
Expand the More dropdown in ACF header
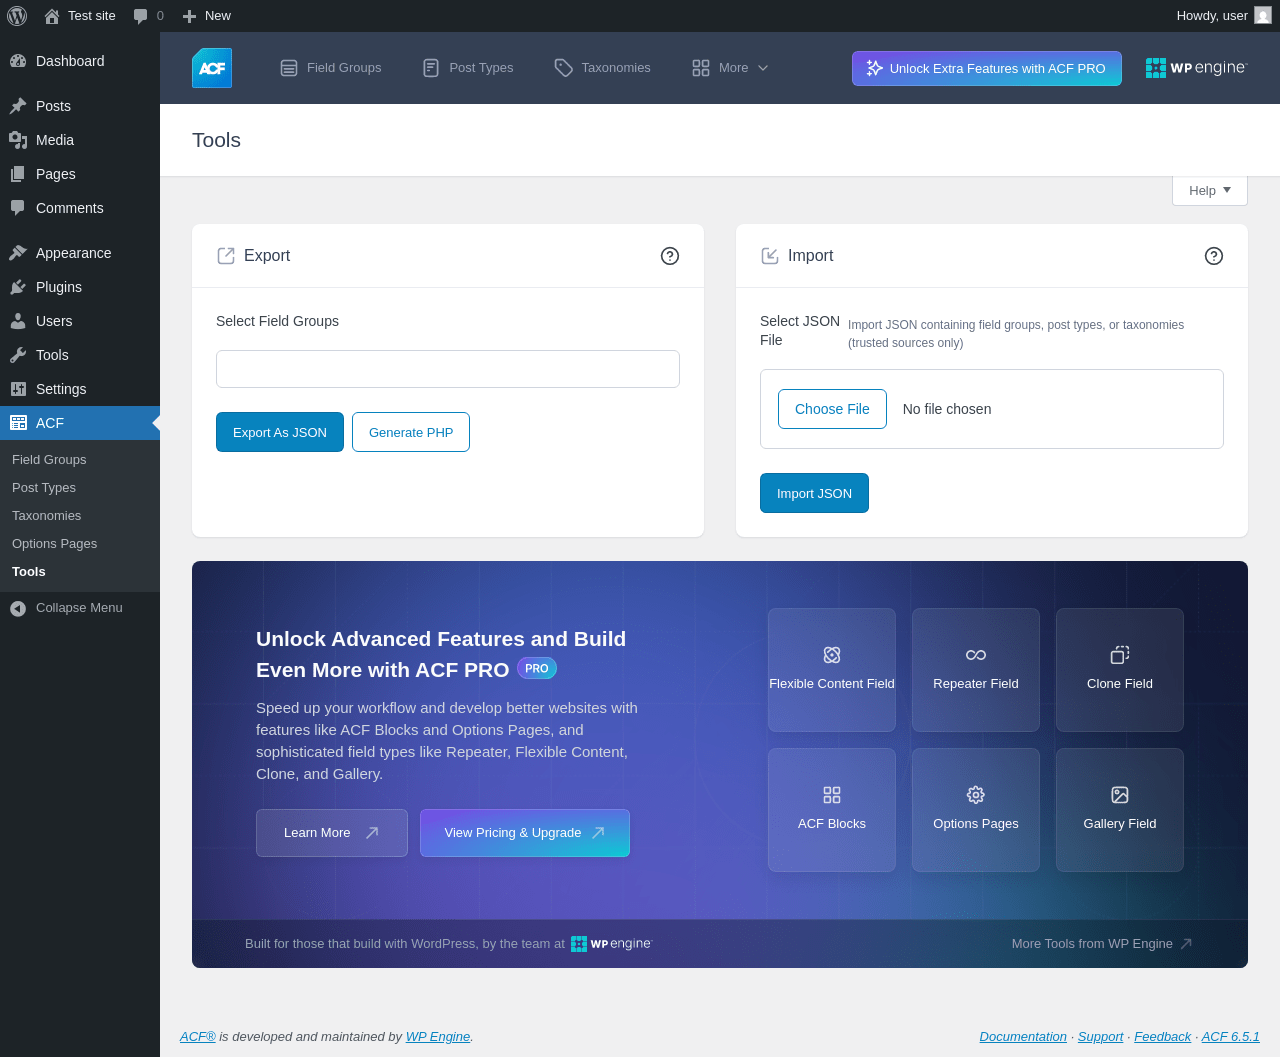[x=730, y=68]
